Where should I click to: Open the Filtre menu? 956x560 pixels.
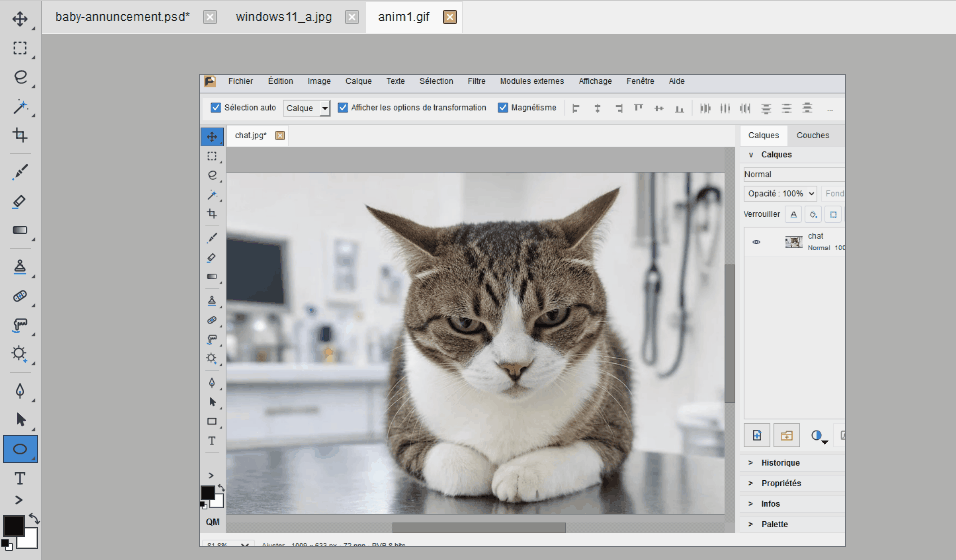click(x=476, y=81)
